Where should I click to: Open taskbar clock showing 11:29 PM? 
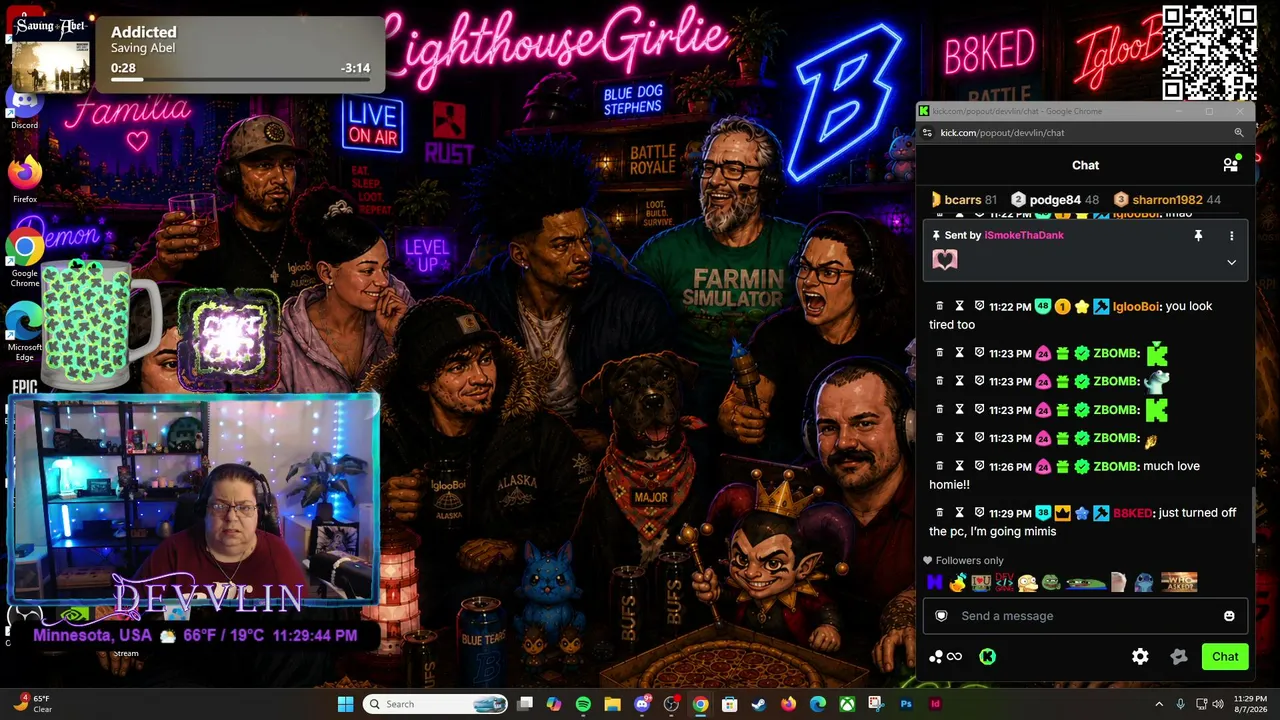pos(1250,704)
